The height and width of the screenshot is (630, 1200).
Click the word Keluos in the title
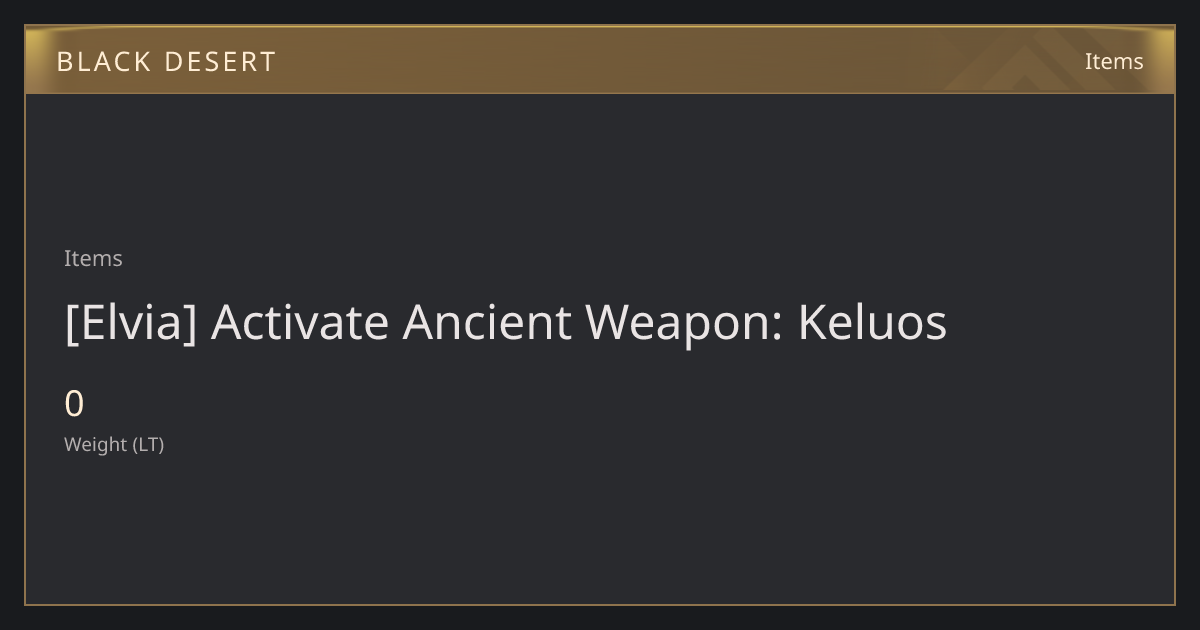point(872,323)
